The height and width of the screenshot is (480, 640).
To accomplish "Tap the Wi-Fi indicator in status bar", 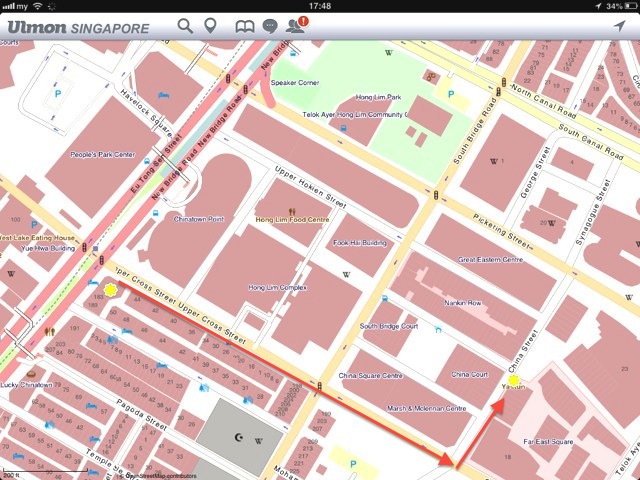I will [38, 6].
